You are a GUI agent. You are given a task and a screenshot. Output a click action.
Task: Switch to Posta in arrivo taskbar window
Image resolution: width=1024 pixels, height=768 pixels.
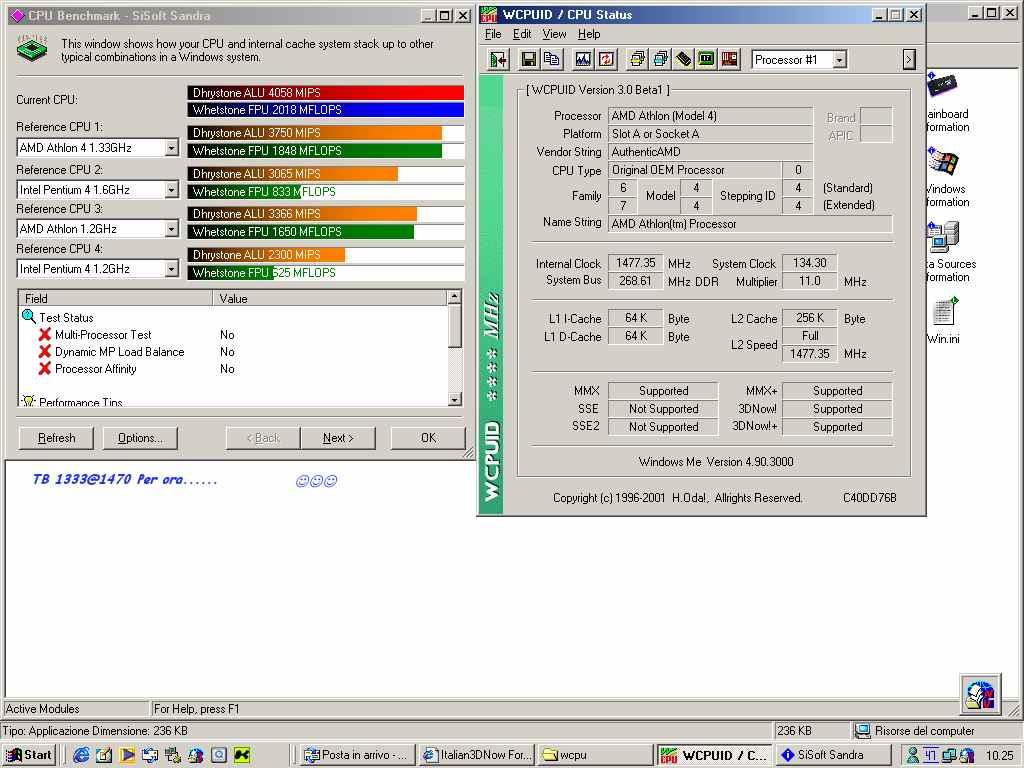point(357,755)
